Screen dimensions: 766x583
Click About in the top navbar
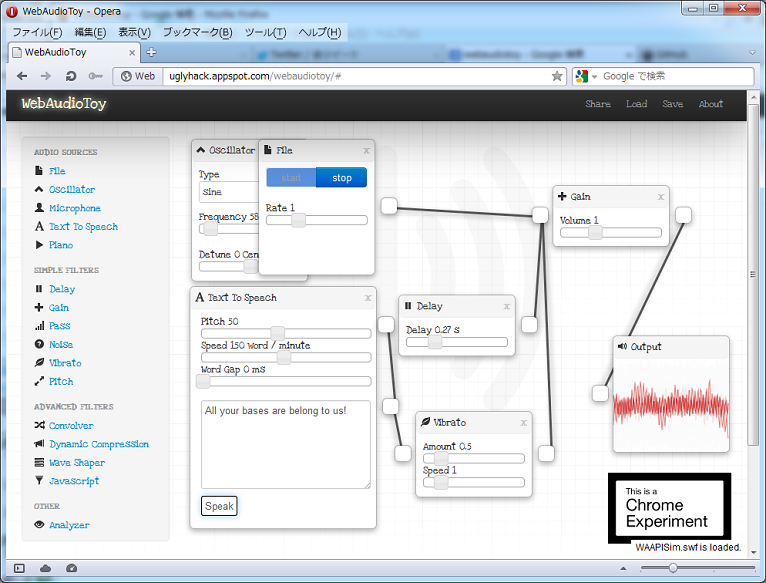710,104
